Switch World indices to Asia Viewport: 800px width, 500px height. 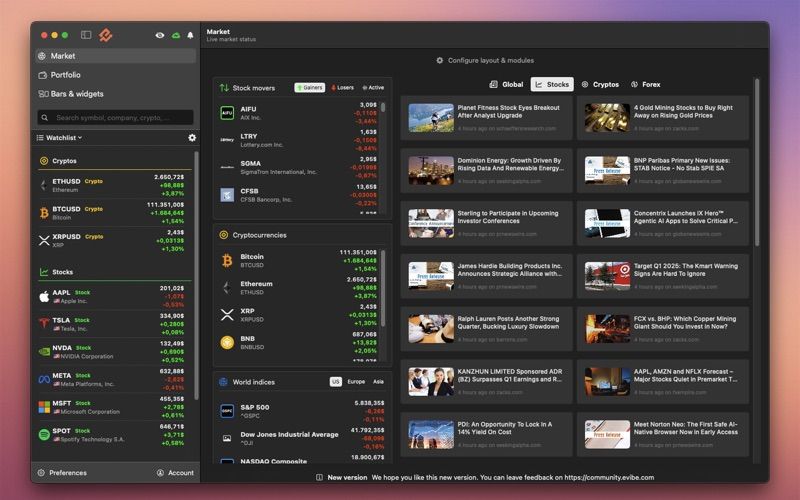point(379,382)
